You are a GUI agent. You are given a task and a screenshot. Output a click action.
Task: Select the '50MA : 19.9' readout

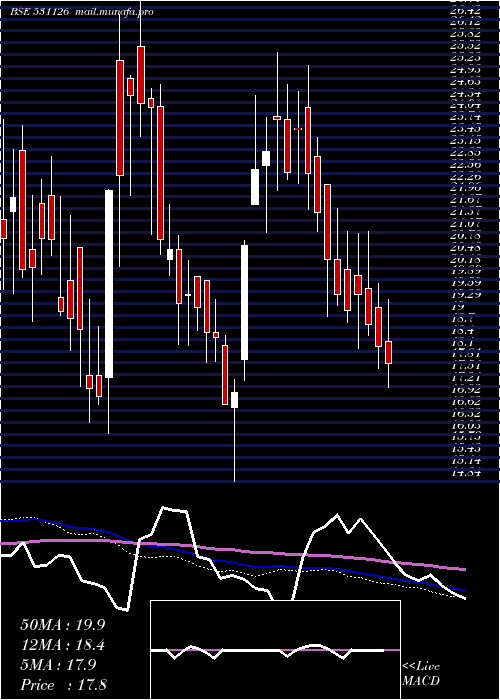[64, 624]
